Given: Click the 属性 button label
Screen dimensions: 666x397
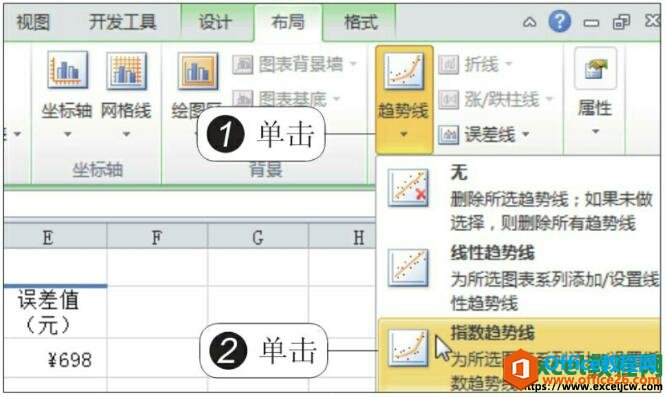Looking at the screenshot, I should coord(595,108).
